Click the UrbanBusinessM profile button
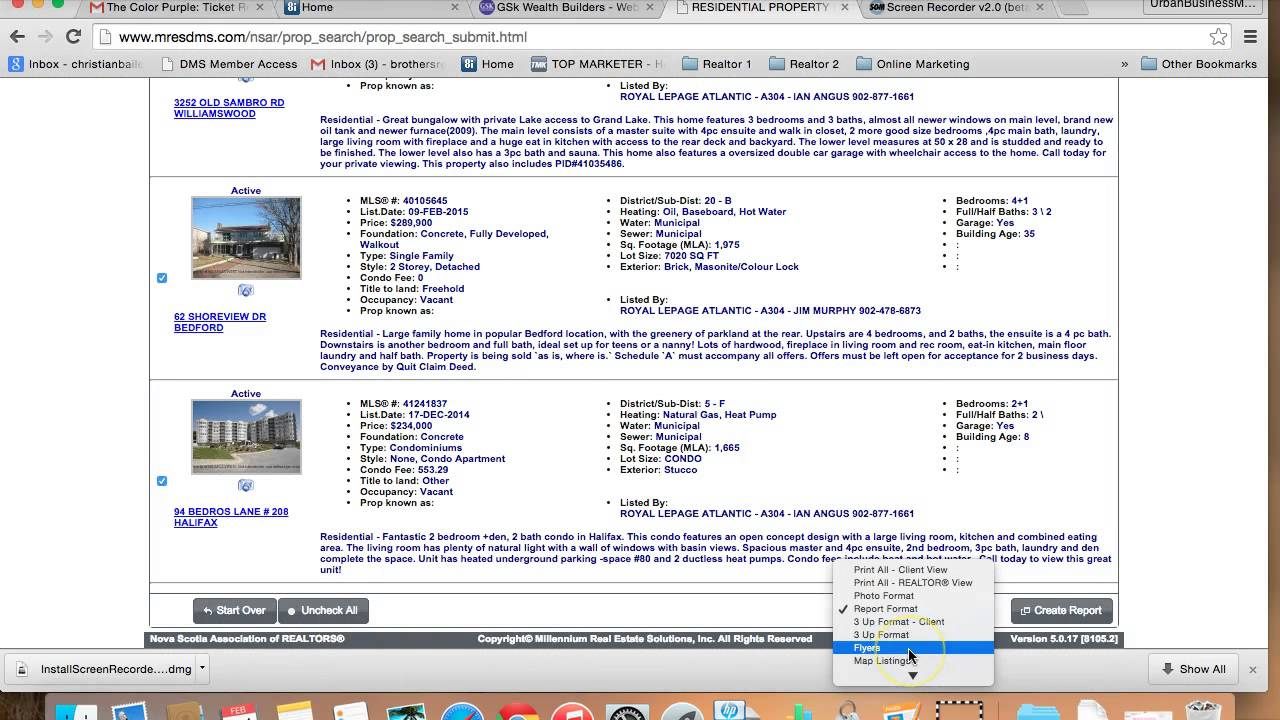 1202,5
